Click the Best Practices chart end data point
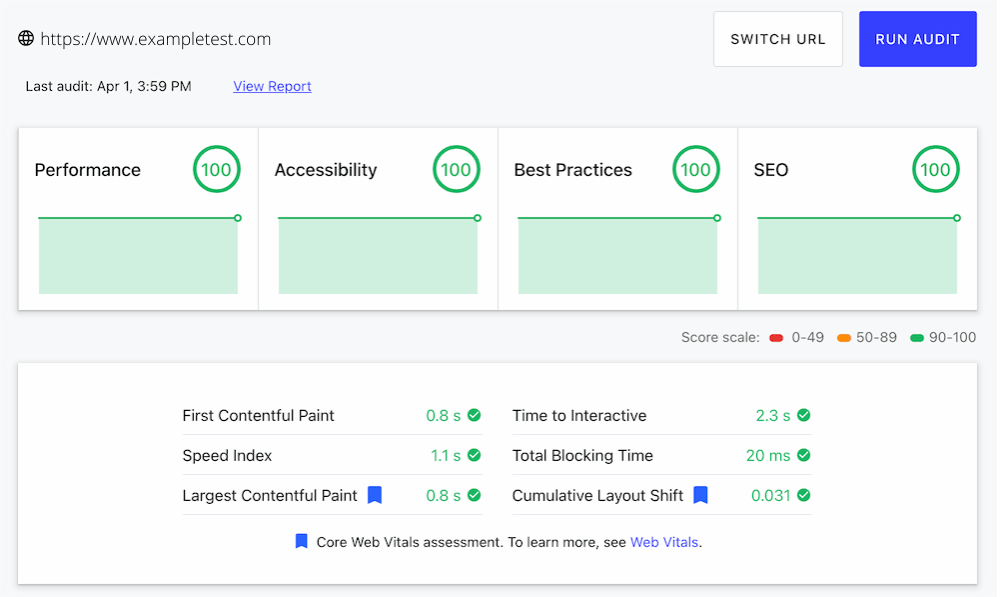Image resolution: width=1000 pixels, height=597 pixels. (717, 218)
